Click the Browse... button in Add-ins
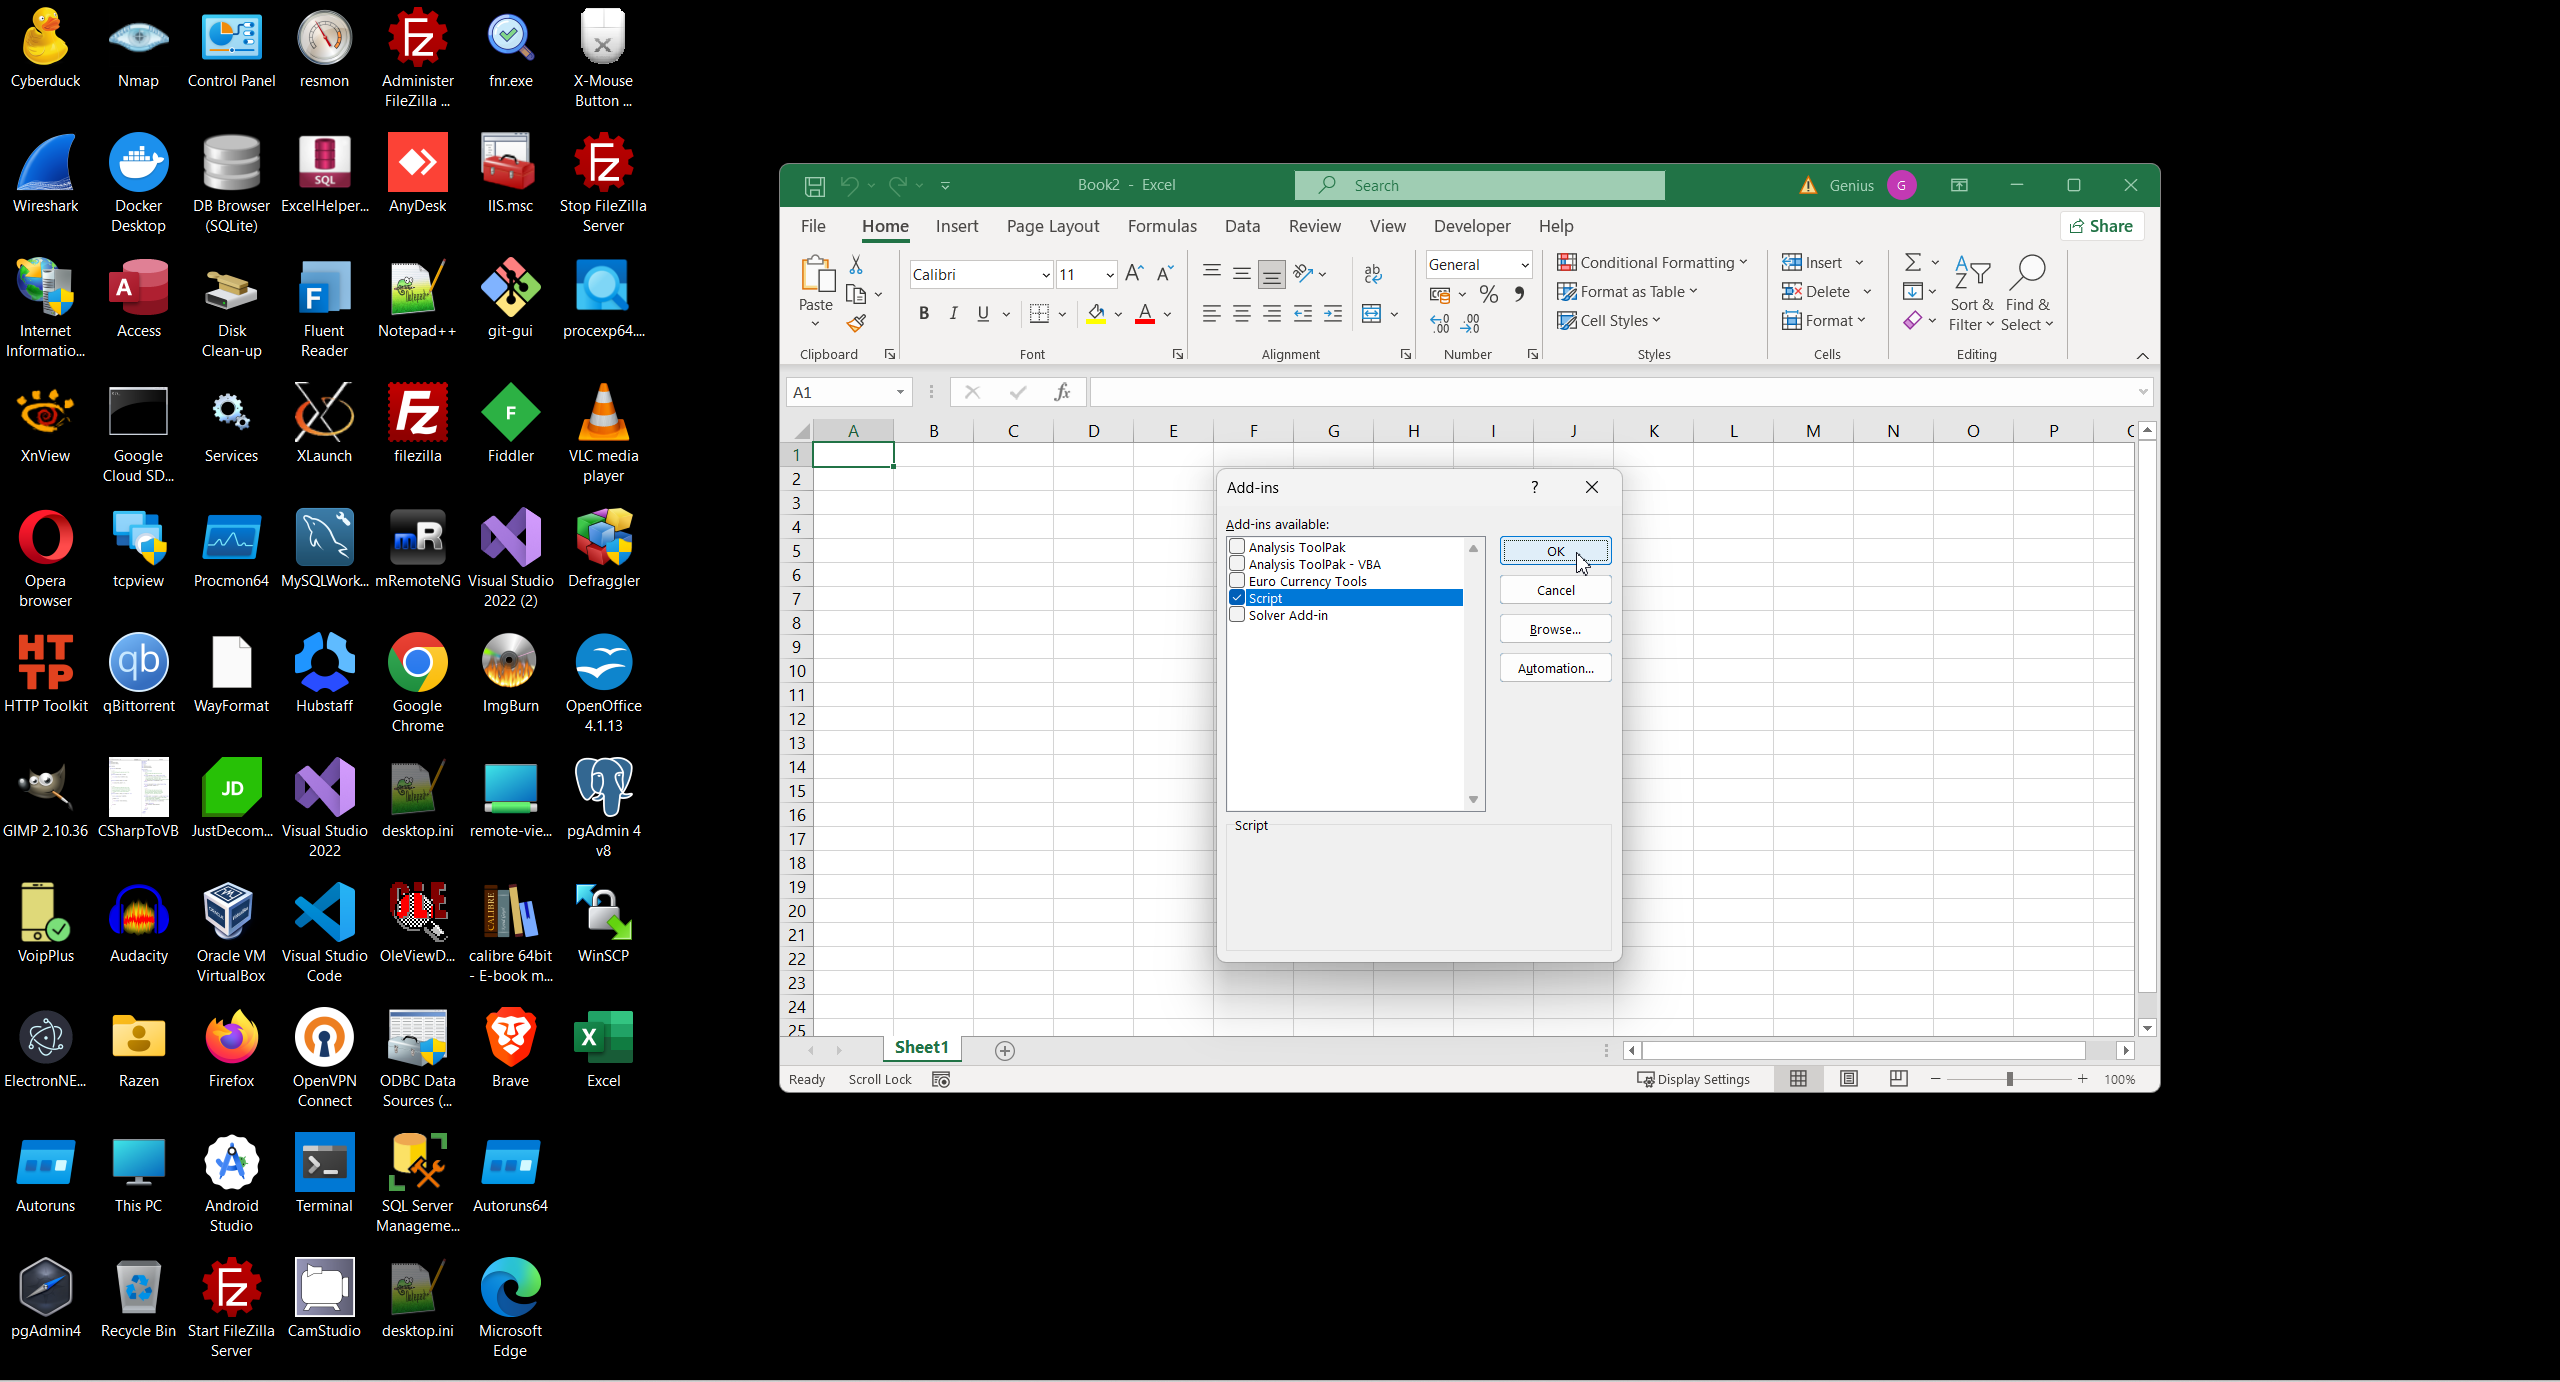Viewport: 2560px width, 1382px height. point(1554,629)
